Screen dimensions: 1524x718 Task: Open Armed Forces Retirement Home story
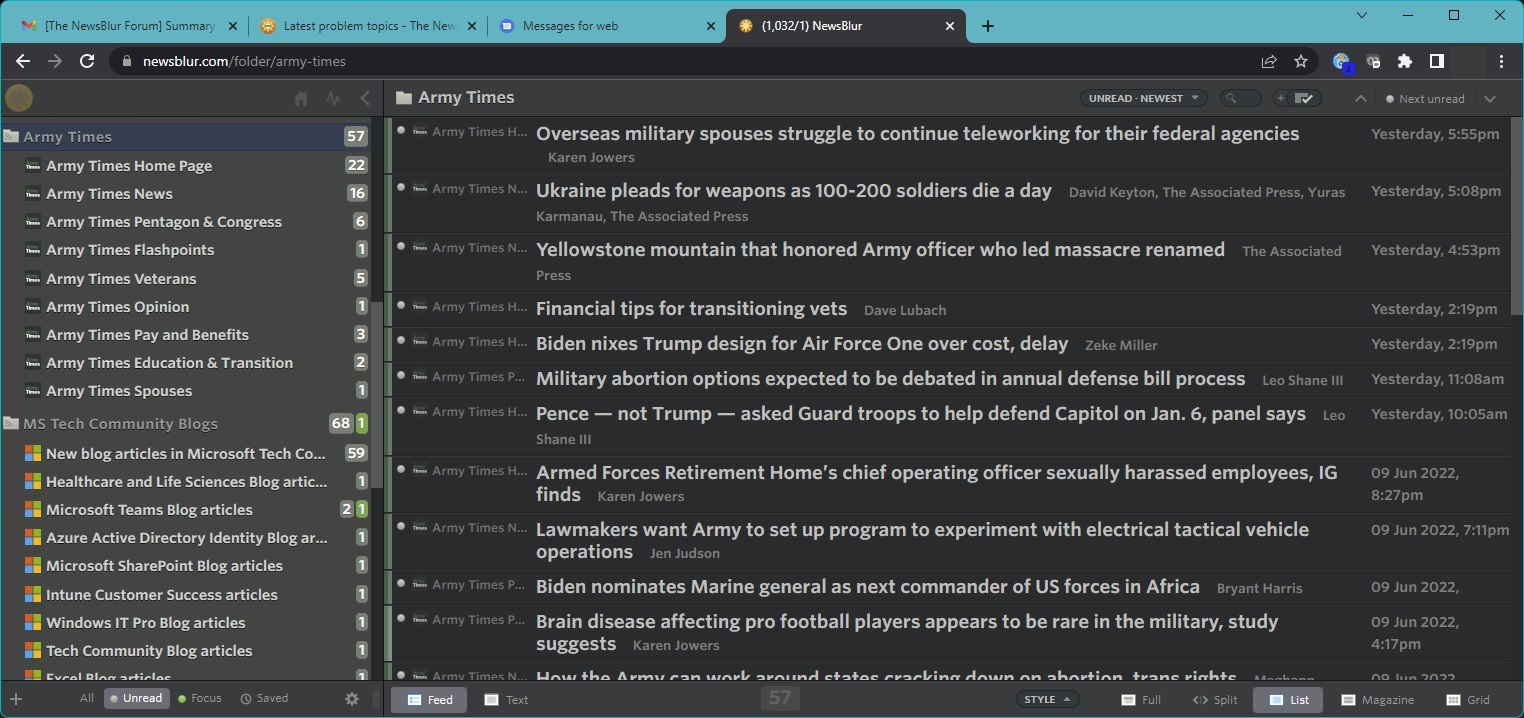(x=936, y=483)
